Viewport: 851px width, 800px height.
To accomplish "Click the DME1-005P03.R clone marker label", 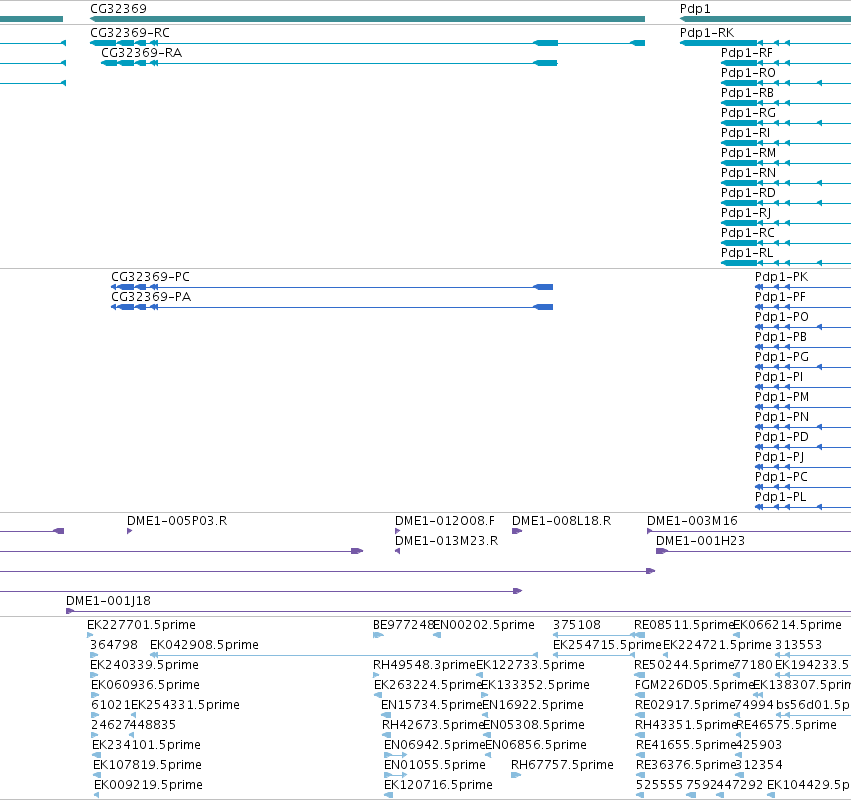I will coord(177,521).
